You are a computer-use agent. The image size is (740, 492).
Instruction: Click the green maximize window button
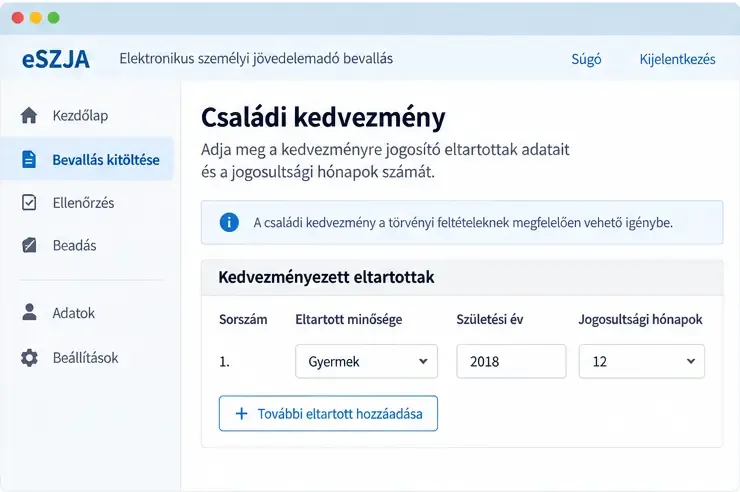click(x=54, y=18)
